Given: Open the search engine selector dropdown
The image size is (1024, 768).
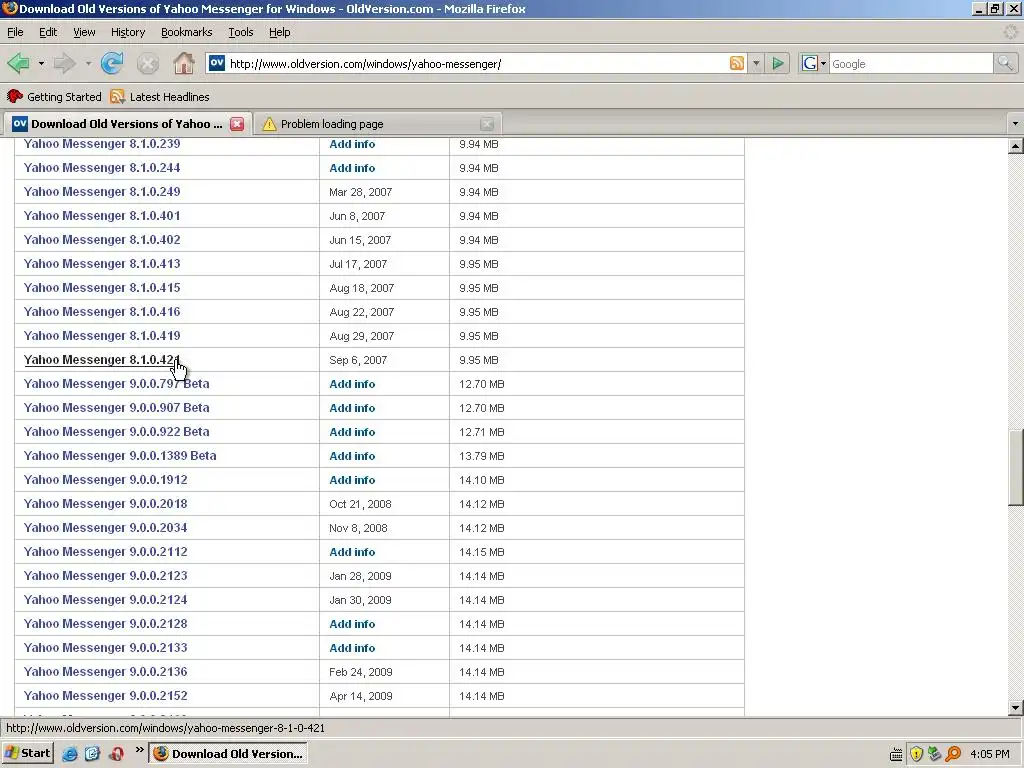Looking at the screenshot, I should coord(824,63).
